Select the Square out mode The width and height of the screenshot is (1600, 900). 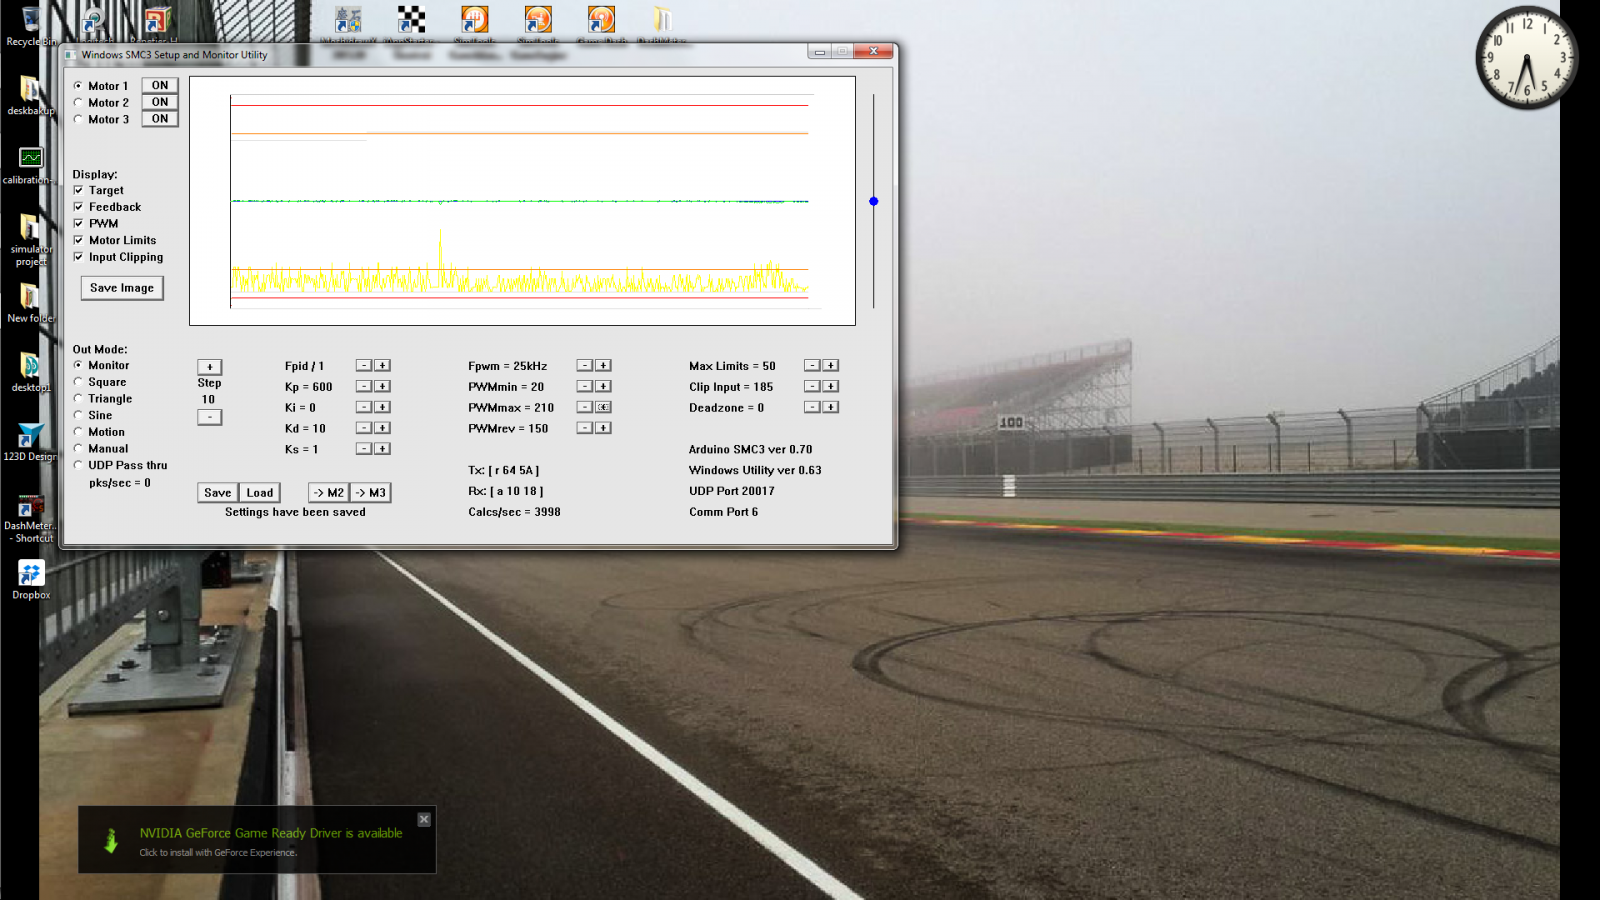(x=78, y=382)
